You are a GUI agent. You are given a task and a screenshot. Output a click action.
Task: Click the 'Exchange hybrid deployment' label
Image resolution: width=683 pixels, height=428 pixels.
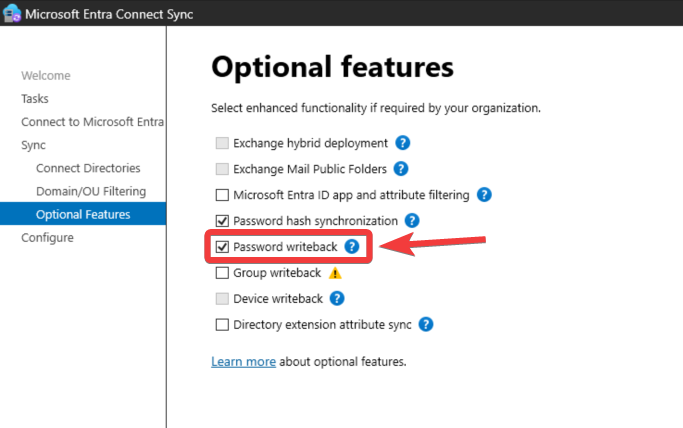coord(310,143)
